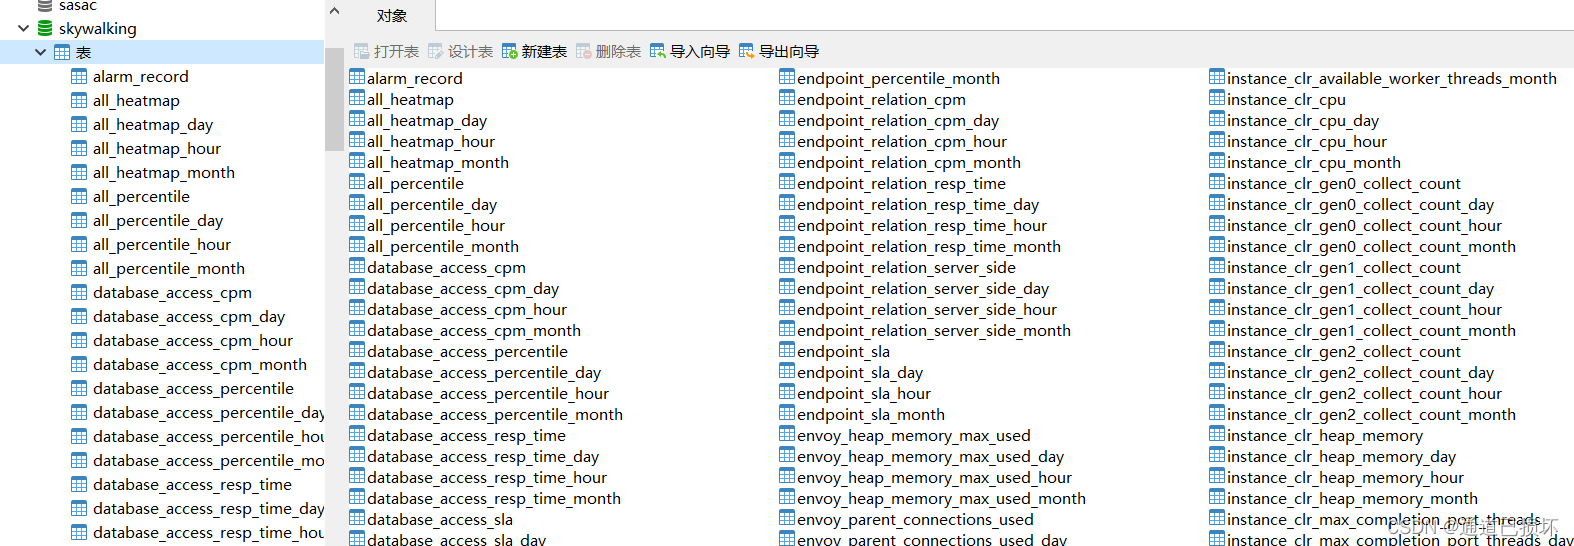Select all_percentile_day in tree
The image size is (1574, 546).
(x=158, y=220)
